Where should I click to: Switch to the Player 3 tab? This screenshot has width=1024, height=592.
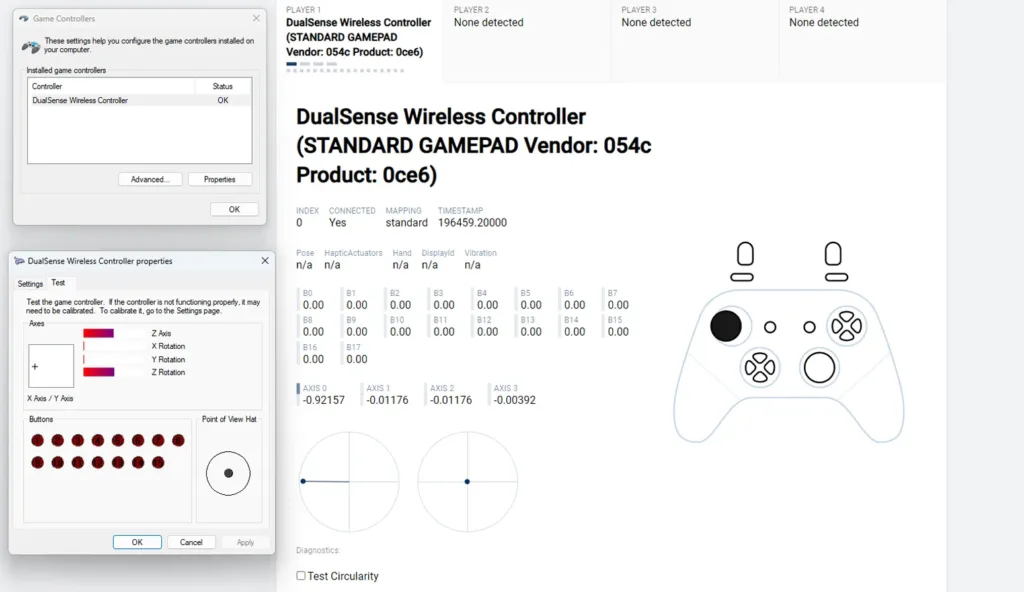[694, 39]
